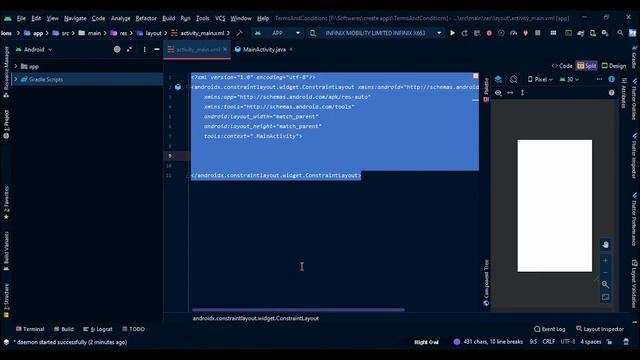
Task: Select the pan hand tool in preview
Action: (605, 244)
